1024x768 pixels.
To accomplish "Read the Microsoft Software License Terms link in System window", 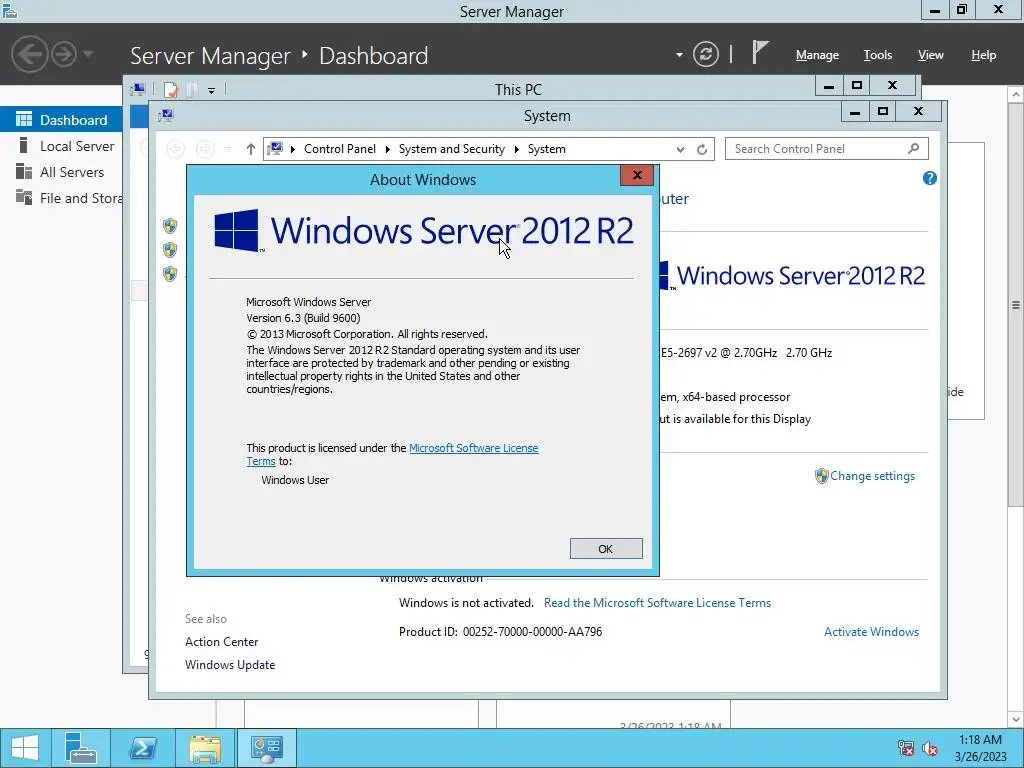I will [657, 603].
